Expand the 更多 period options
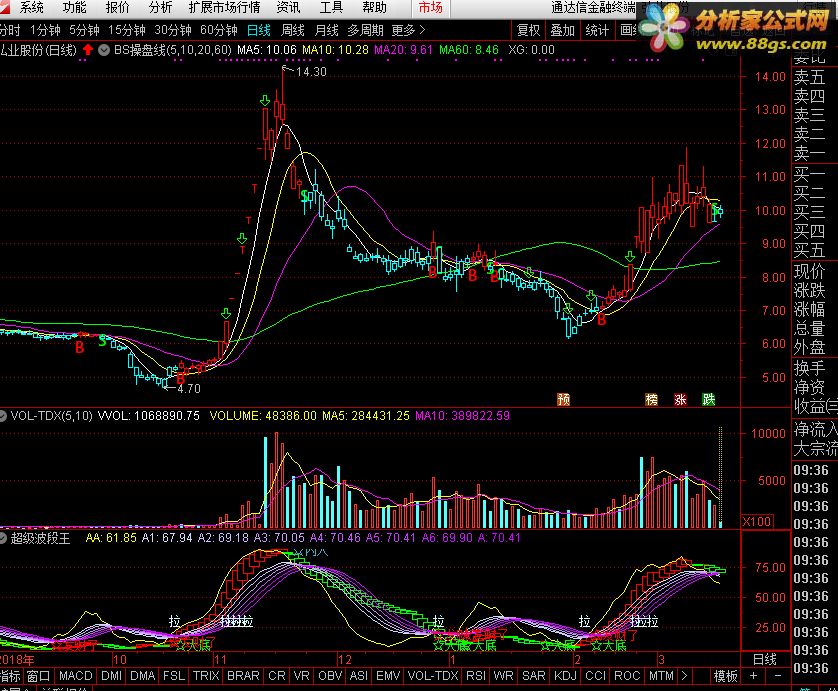Screen dimensions: 838x691 click(x=408, y=30)
